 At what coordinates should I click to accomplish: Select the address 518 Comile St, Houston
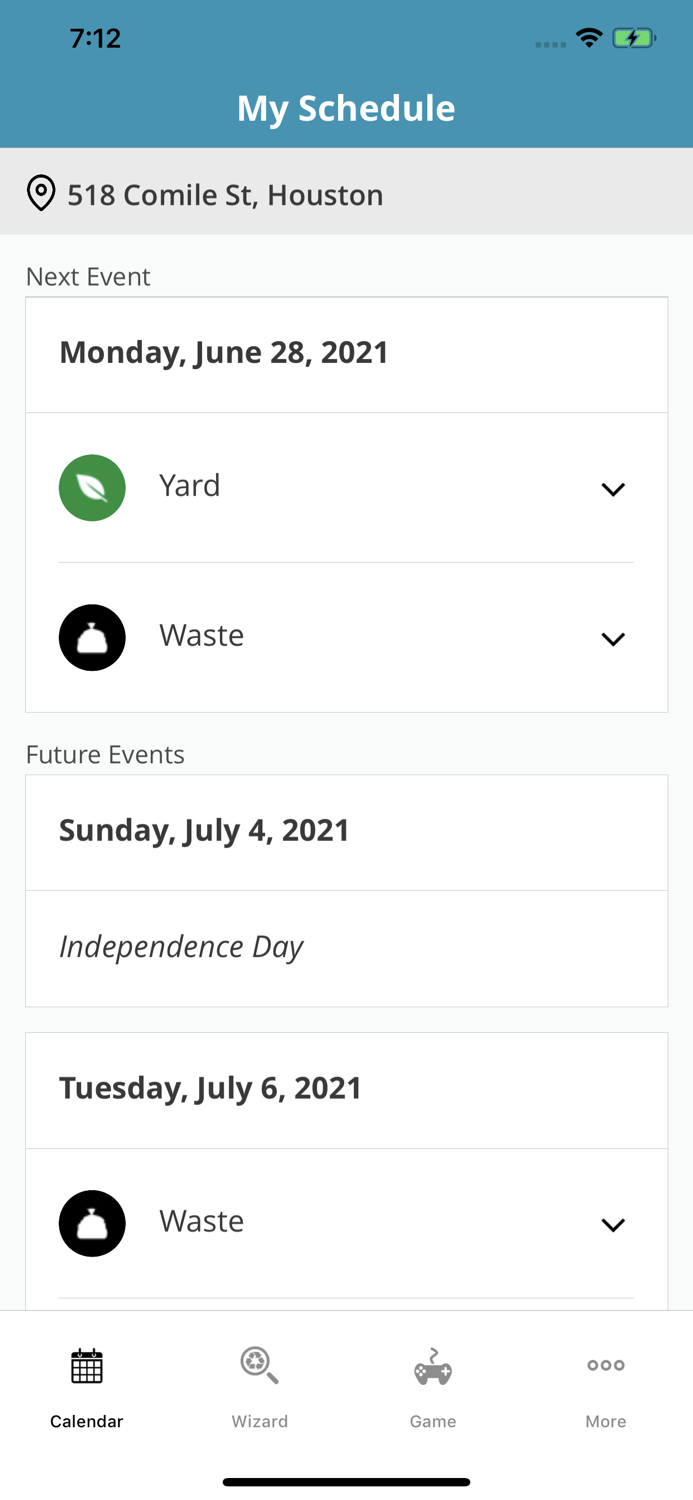tap(224, 195)
